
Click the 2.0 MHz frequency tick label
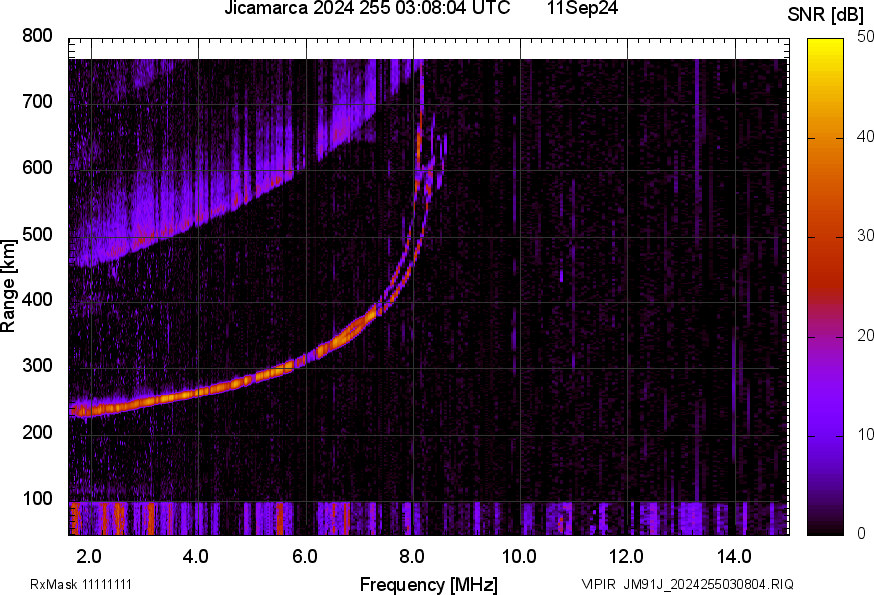88,556
